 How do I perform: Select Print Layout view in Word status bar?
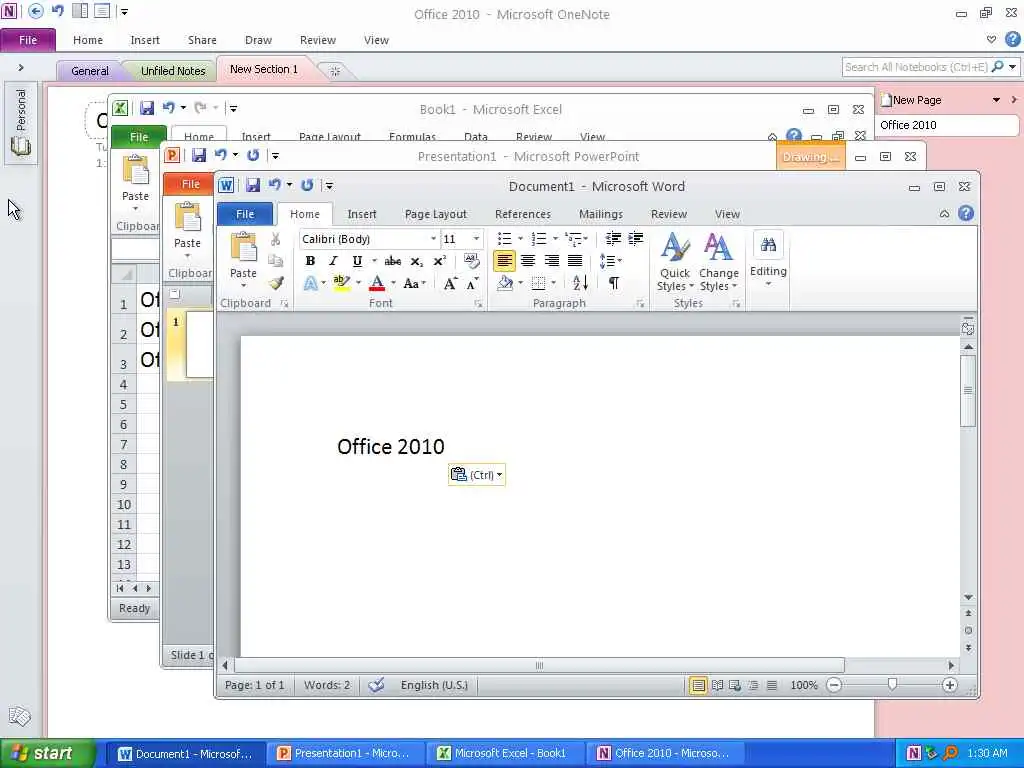point(698,685)
